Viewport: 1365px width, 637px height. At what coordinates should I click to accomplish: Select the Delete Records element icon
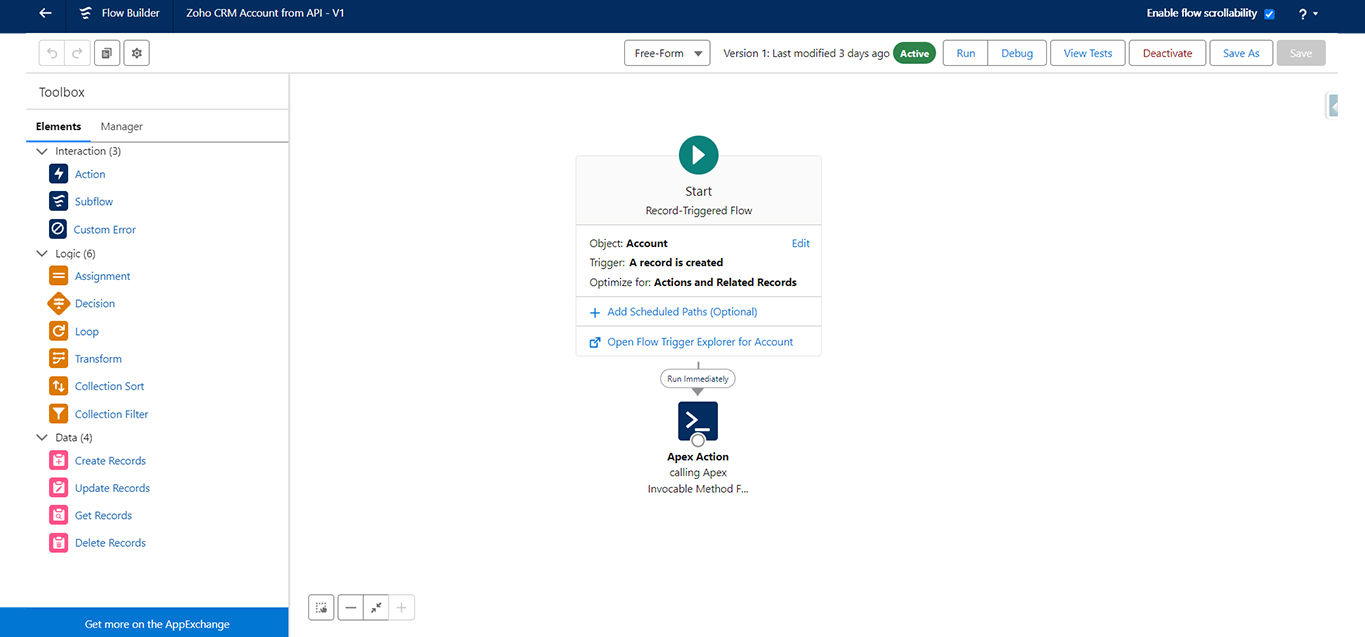[x=58, y=543]
